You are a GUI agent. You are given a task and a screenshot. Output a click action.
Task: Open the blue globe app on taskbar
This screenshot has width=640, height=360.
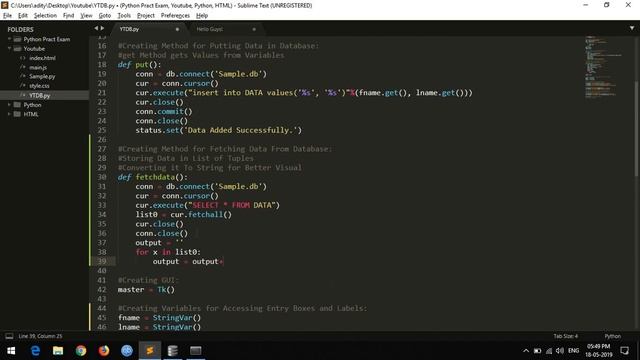coord(127,351)
